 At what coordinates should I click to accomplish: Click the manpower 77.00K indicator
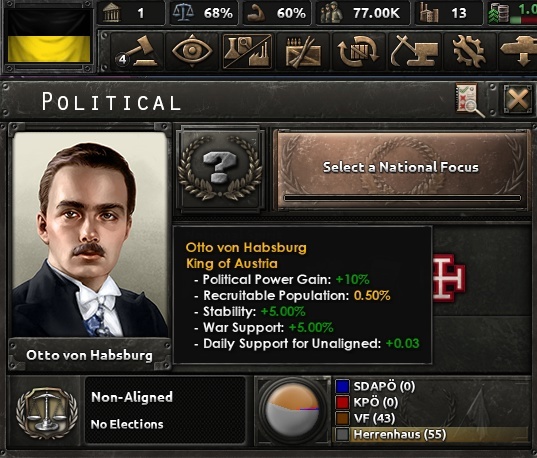362,13
